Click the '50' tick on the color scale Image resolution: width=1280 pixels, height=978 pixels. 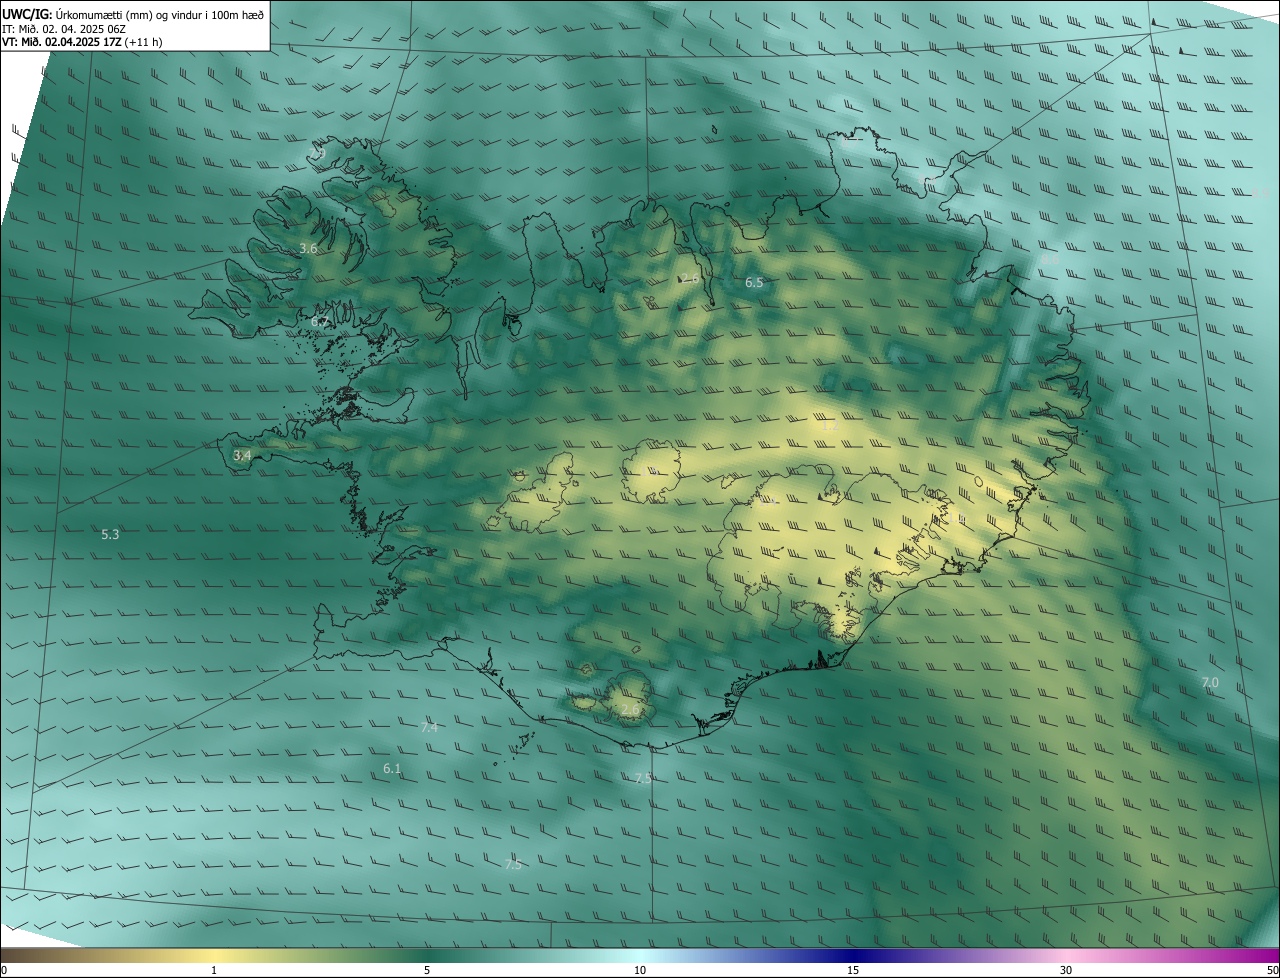(1272, 970)
